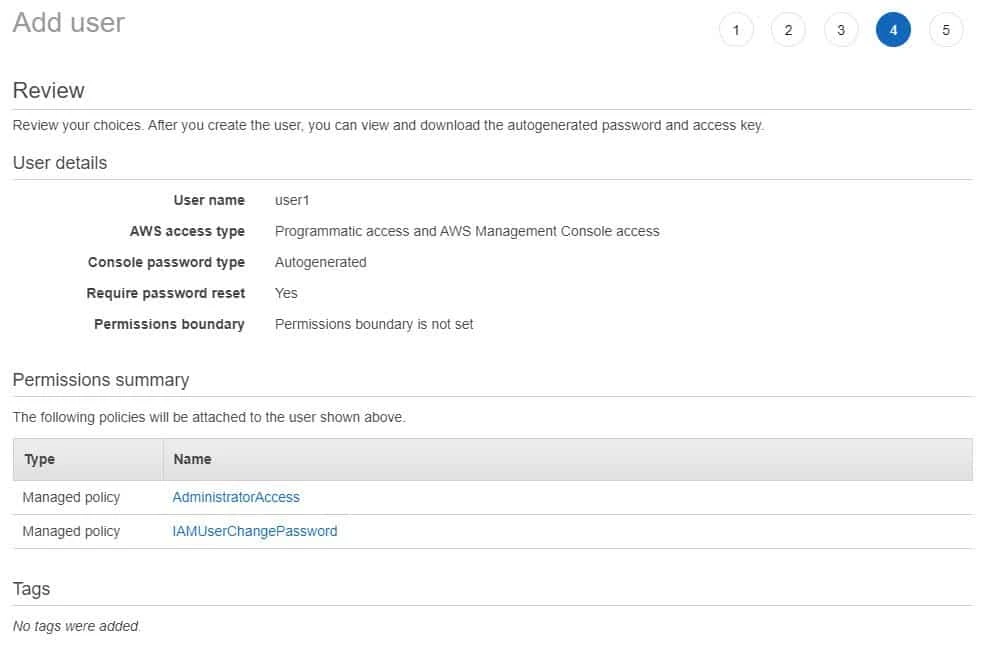Click the User details section heading
This screenshot has width=1002, height=646.
(60, 162)
